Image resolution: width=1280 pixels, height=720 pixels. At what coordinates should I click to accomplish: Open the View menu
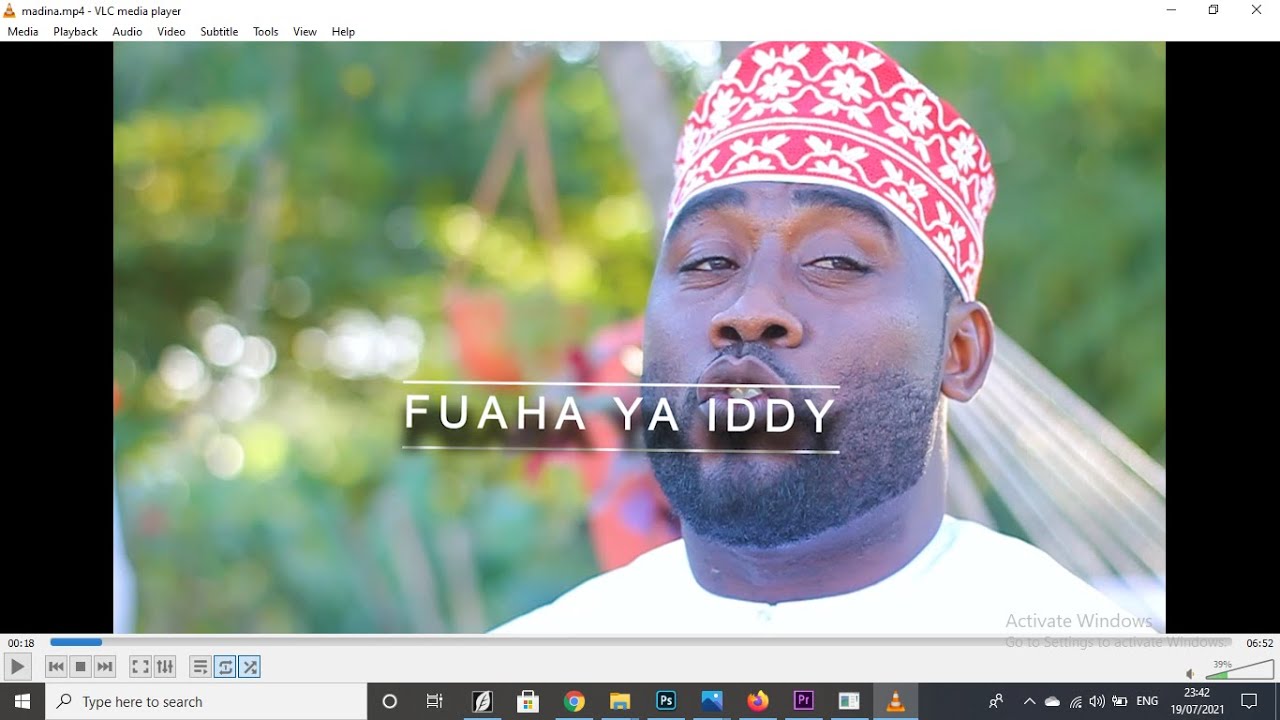(305, 32)
